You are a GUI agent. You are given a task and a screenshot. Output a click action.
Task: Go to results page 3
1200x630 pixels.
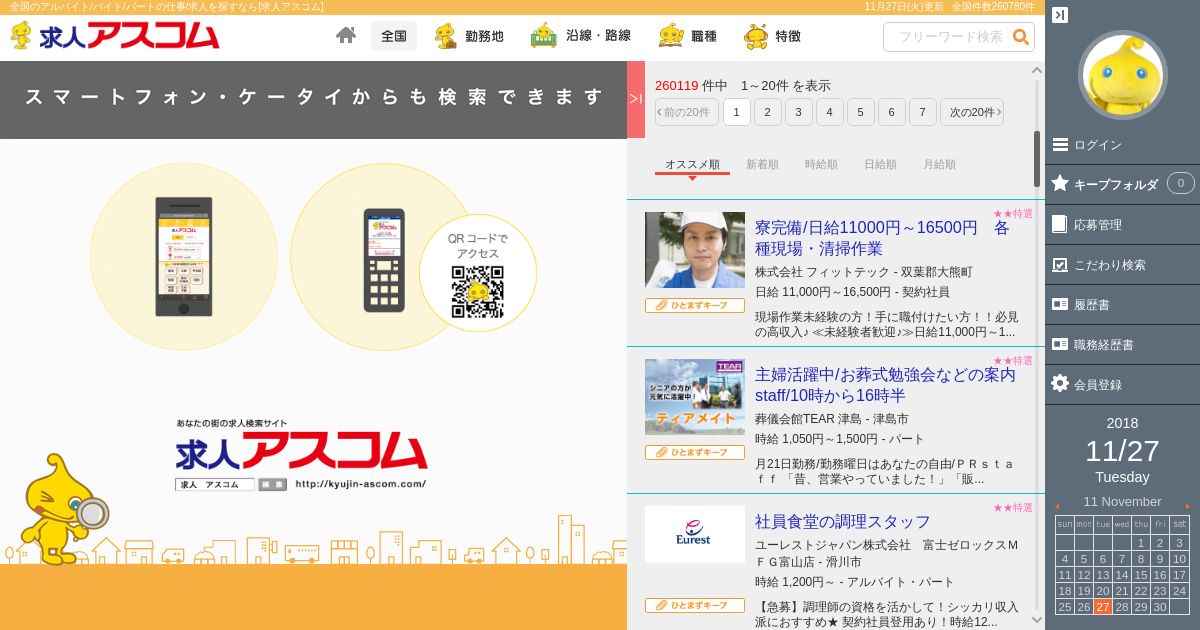pyautogui.click(x=799, y=112)
